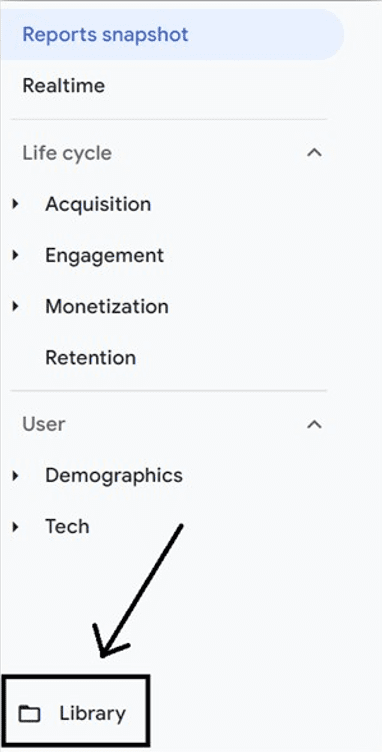Open the Retention report
The width and height of the screenshot is (382, 752).
point(91,357)
